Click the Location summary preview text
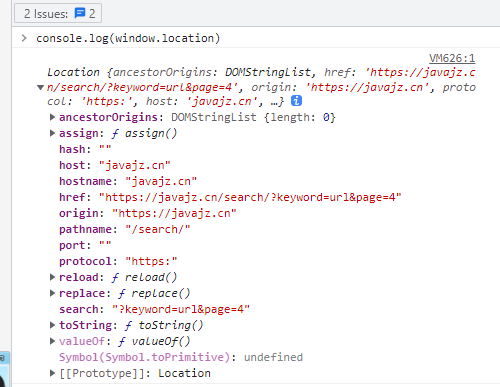Screen dimensions: 500x387 coord(261,87)
